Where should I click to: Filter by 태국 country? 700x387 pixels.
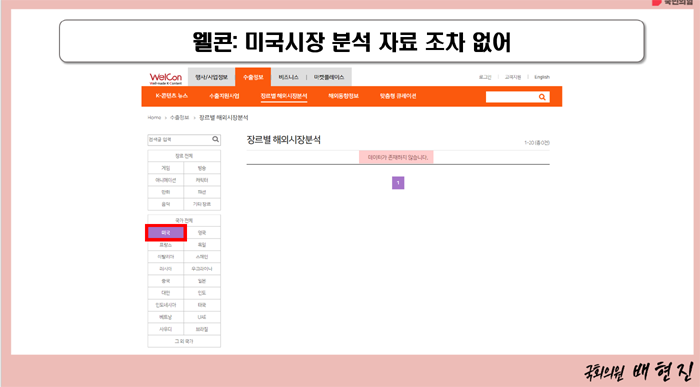click(202, 305)
